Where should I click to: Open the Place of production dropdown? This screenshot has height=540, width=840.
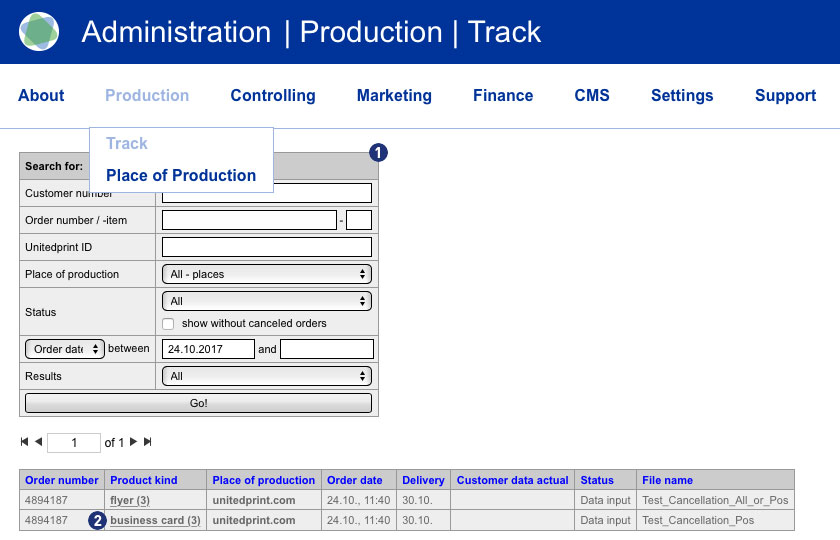click(x=266, y=274)
